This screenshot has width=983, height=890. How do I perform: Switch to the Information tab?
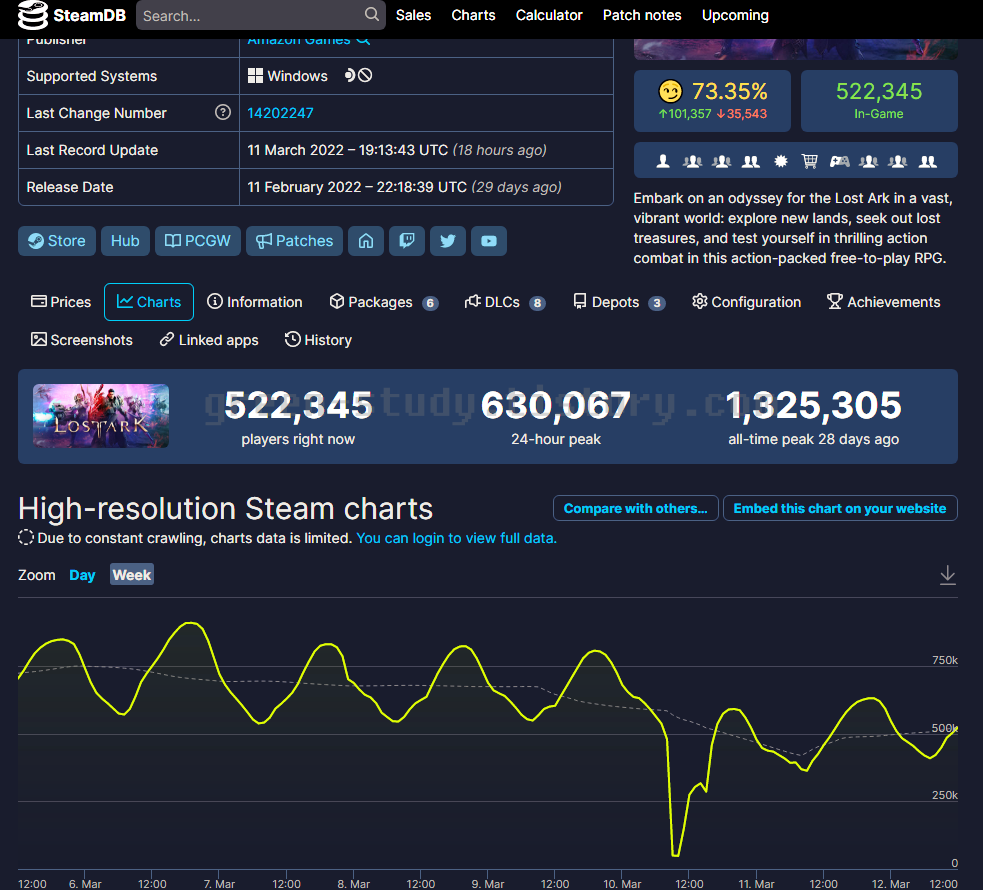coord(255,302)
